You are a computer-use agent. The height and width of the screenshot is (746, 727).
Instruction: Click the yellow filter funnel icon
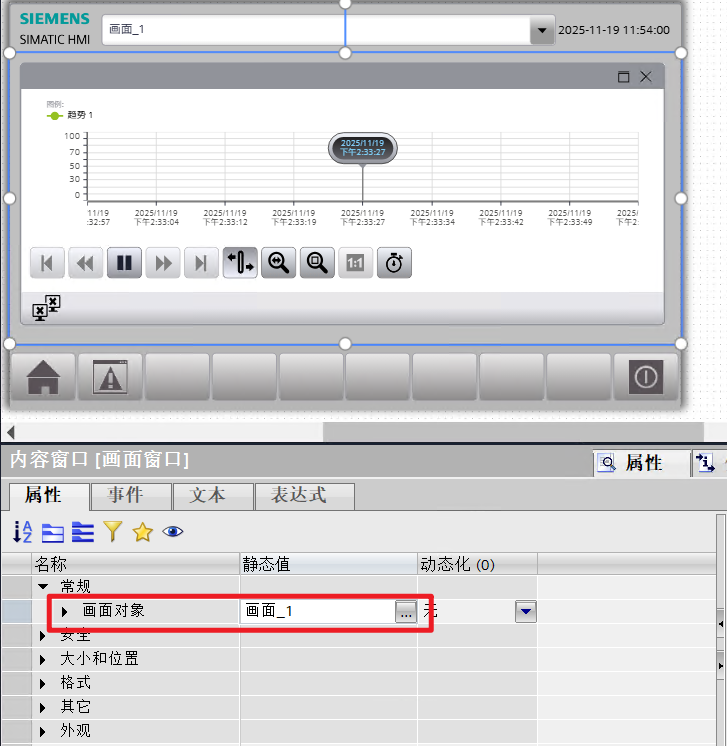coord(112,532)
